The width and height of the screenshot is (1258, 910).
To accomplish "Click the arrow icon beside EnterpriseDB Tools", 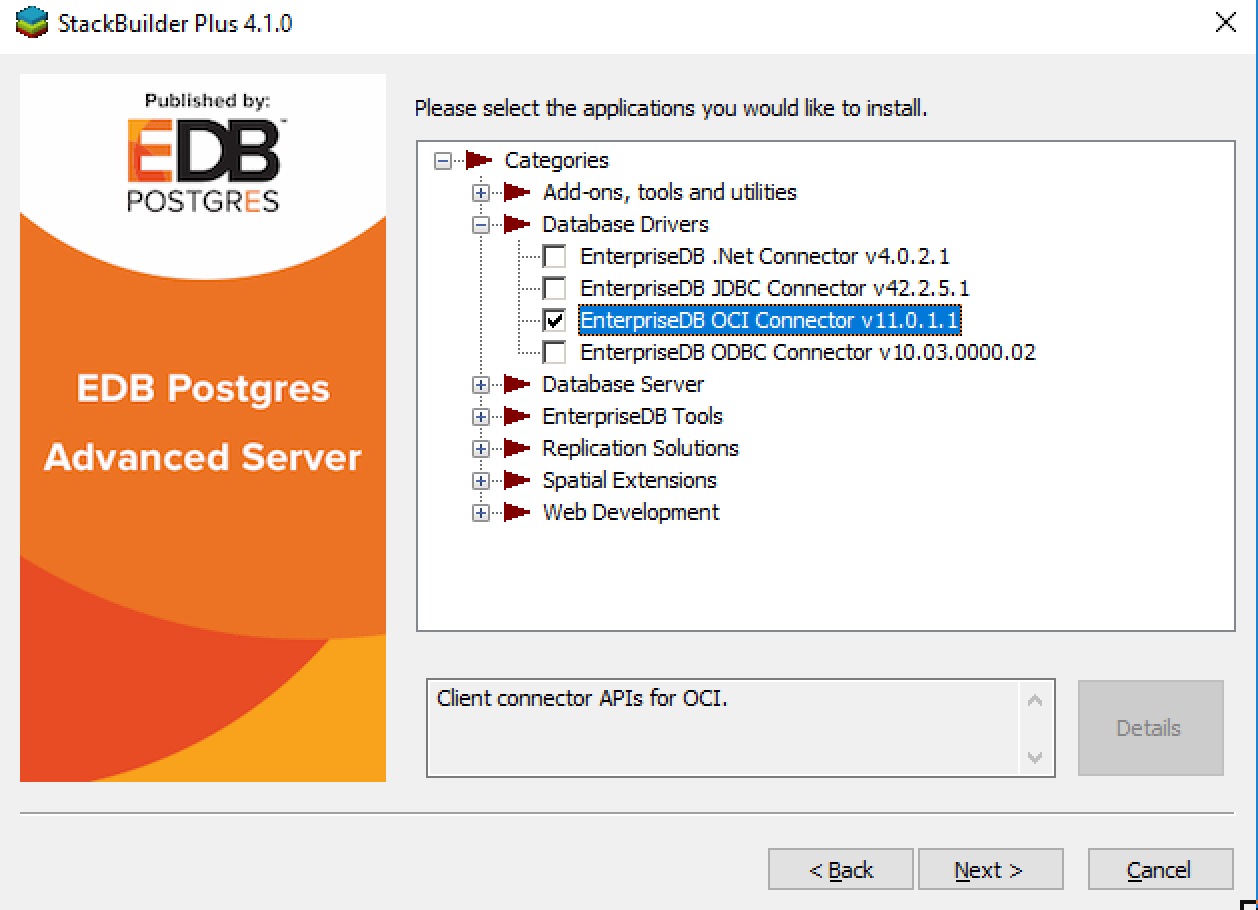I will click(x=517, y=416).
